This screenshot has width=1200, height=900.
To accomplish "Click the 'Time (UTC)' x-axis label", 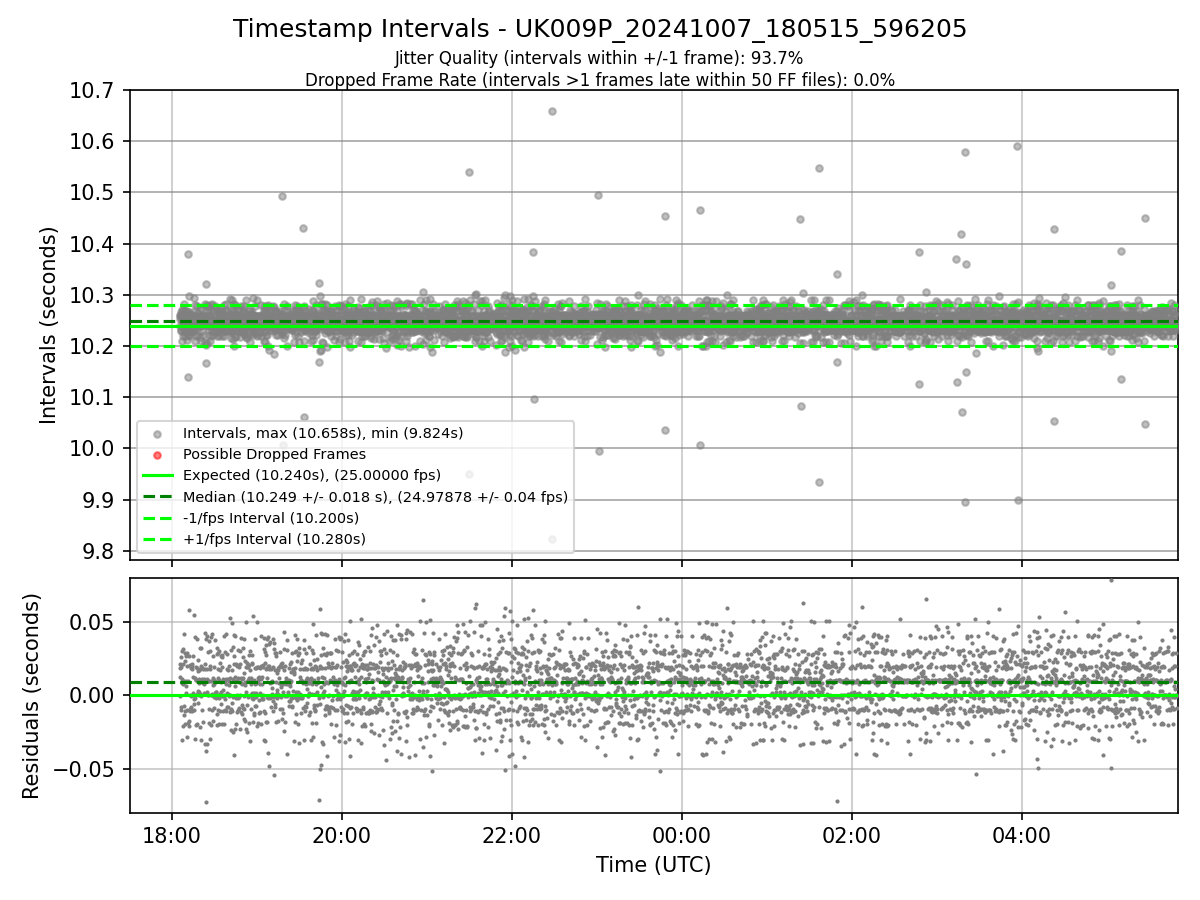I will pos(653,865).
